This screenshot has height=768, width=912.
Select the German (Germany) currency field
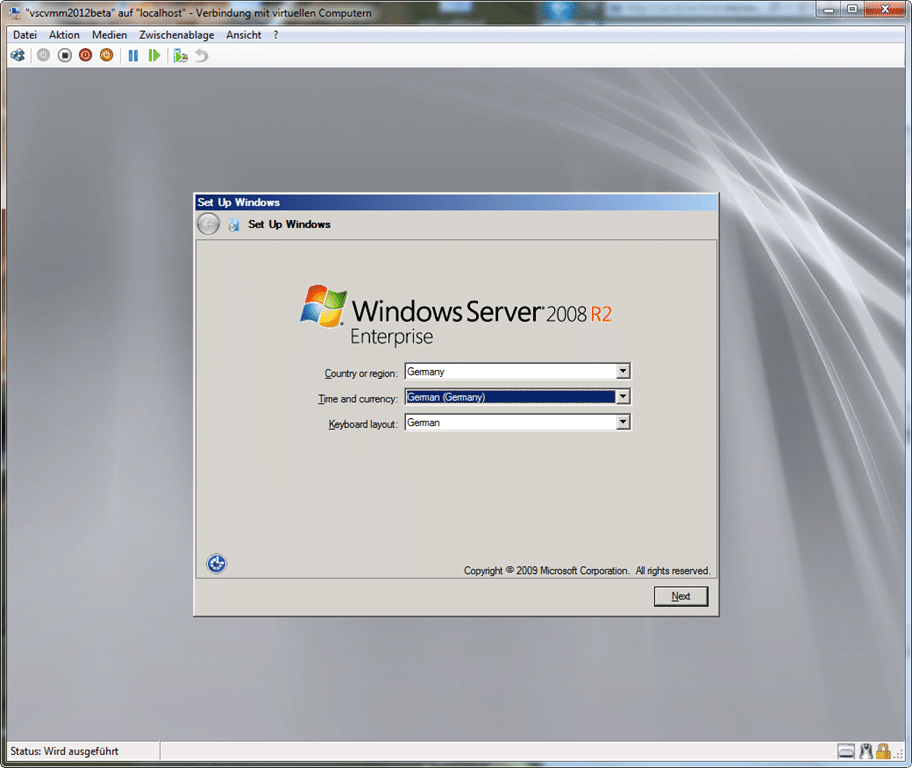point(518,397)
